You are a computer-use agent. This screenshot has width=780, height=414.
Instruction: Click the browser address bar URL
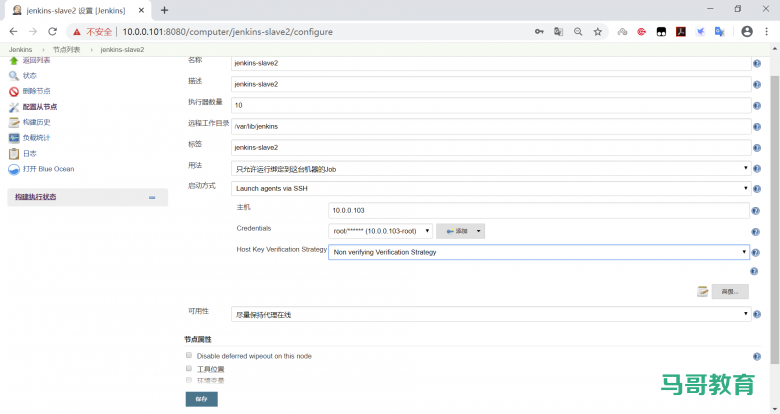(227, 31)
